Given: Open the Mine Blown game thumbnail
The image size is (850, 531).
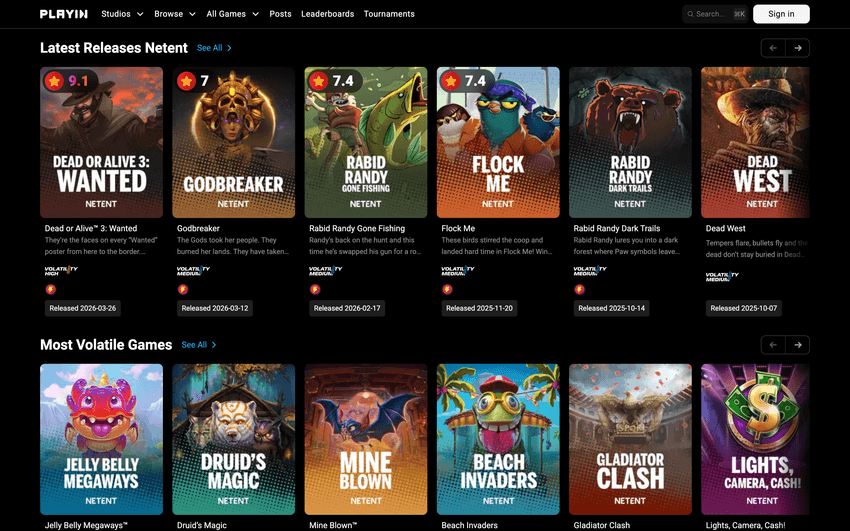Looking at the screenshot, I should coord(366,439).
